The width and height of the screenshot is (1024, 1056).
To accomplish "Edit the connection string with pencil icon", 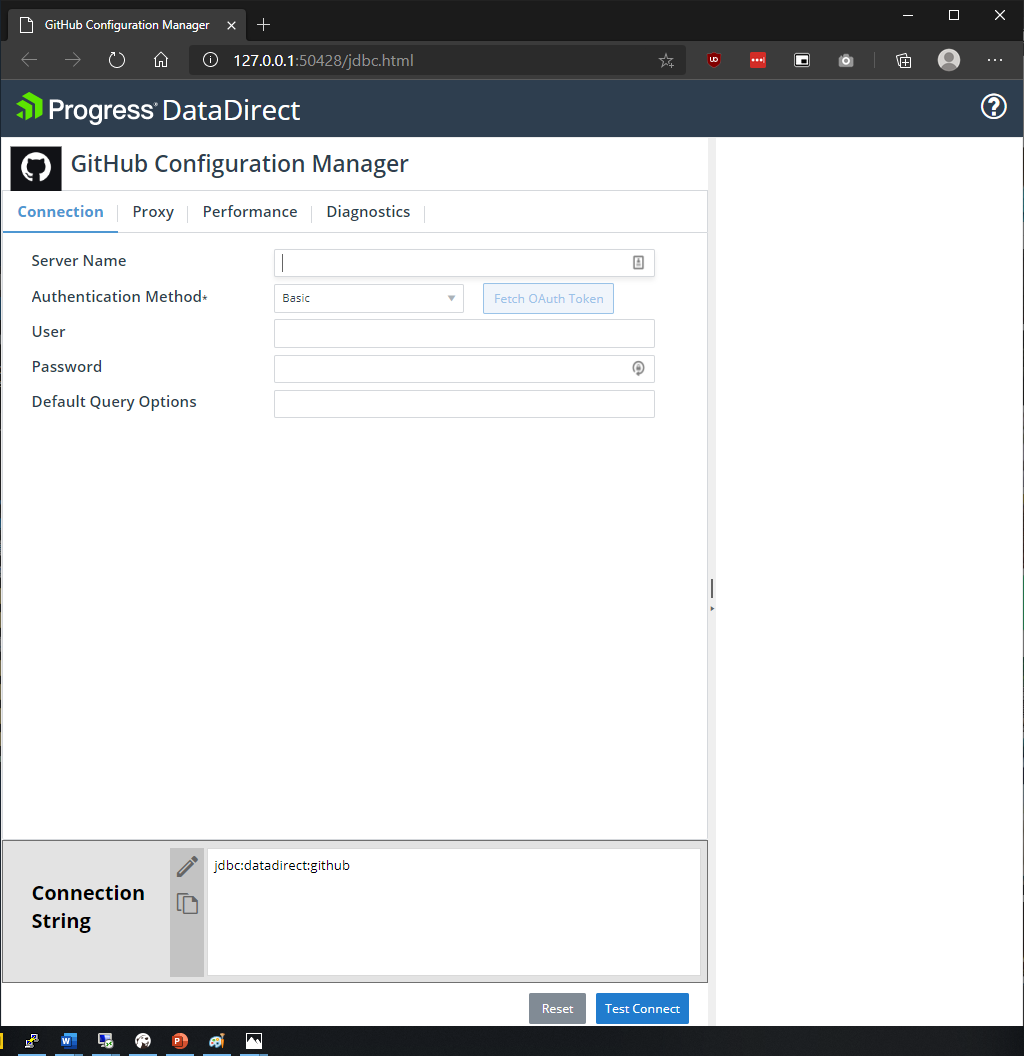I will [x=187, y=866].
